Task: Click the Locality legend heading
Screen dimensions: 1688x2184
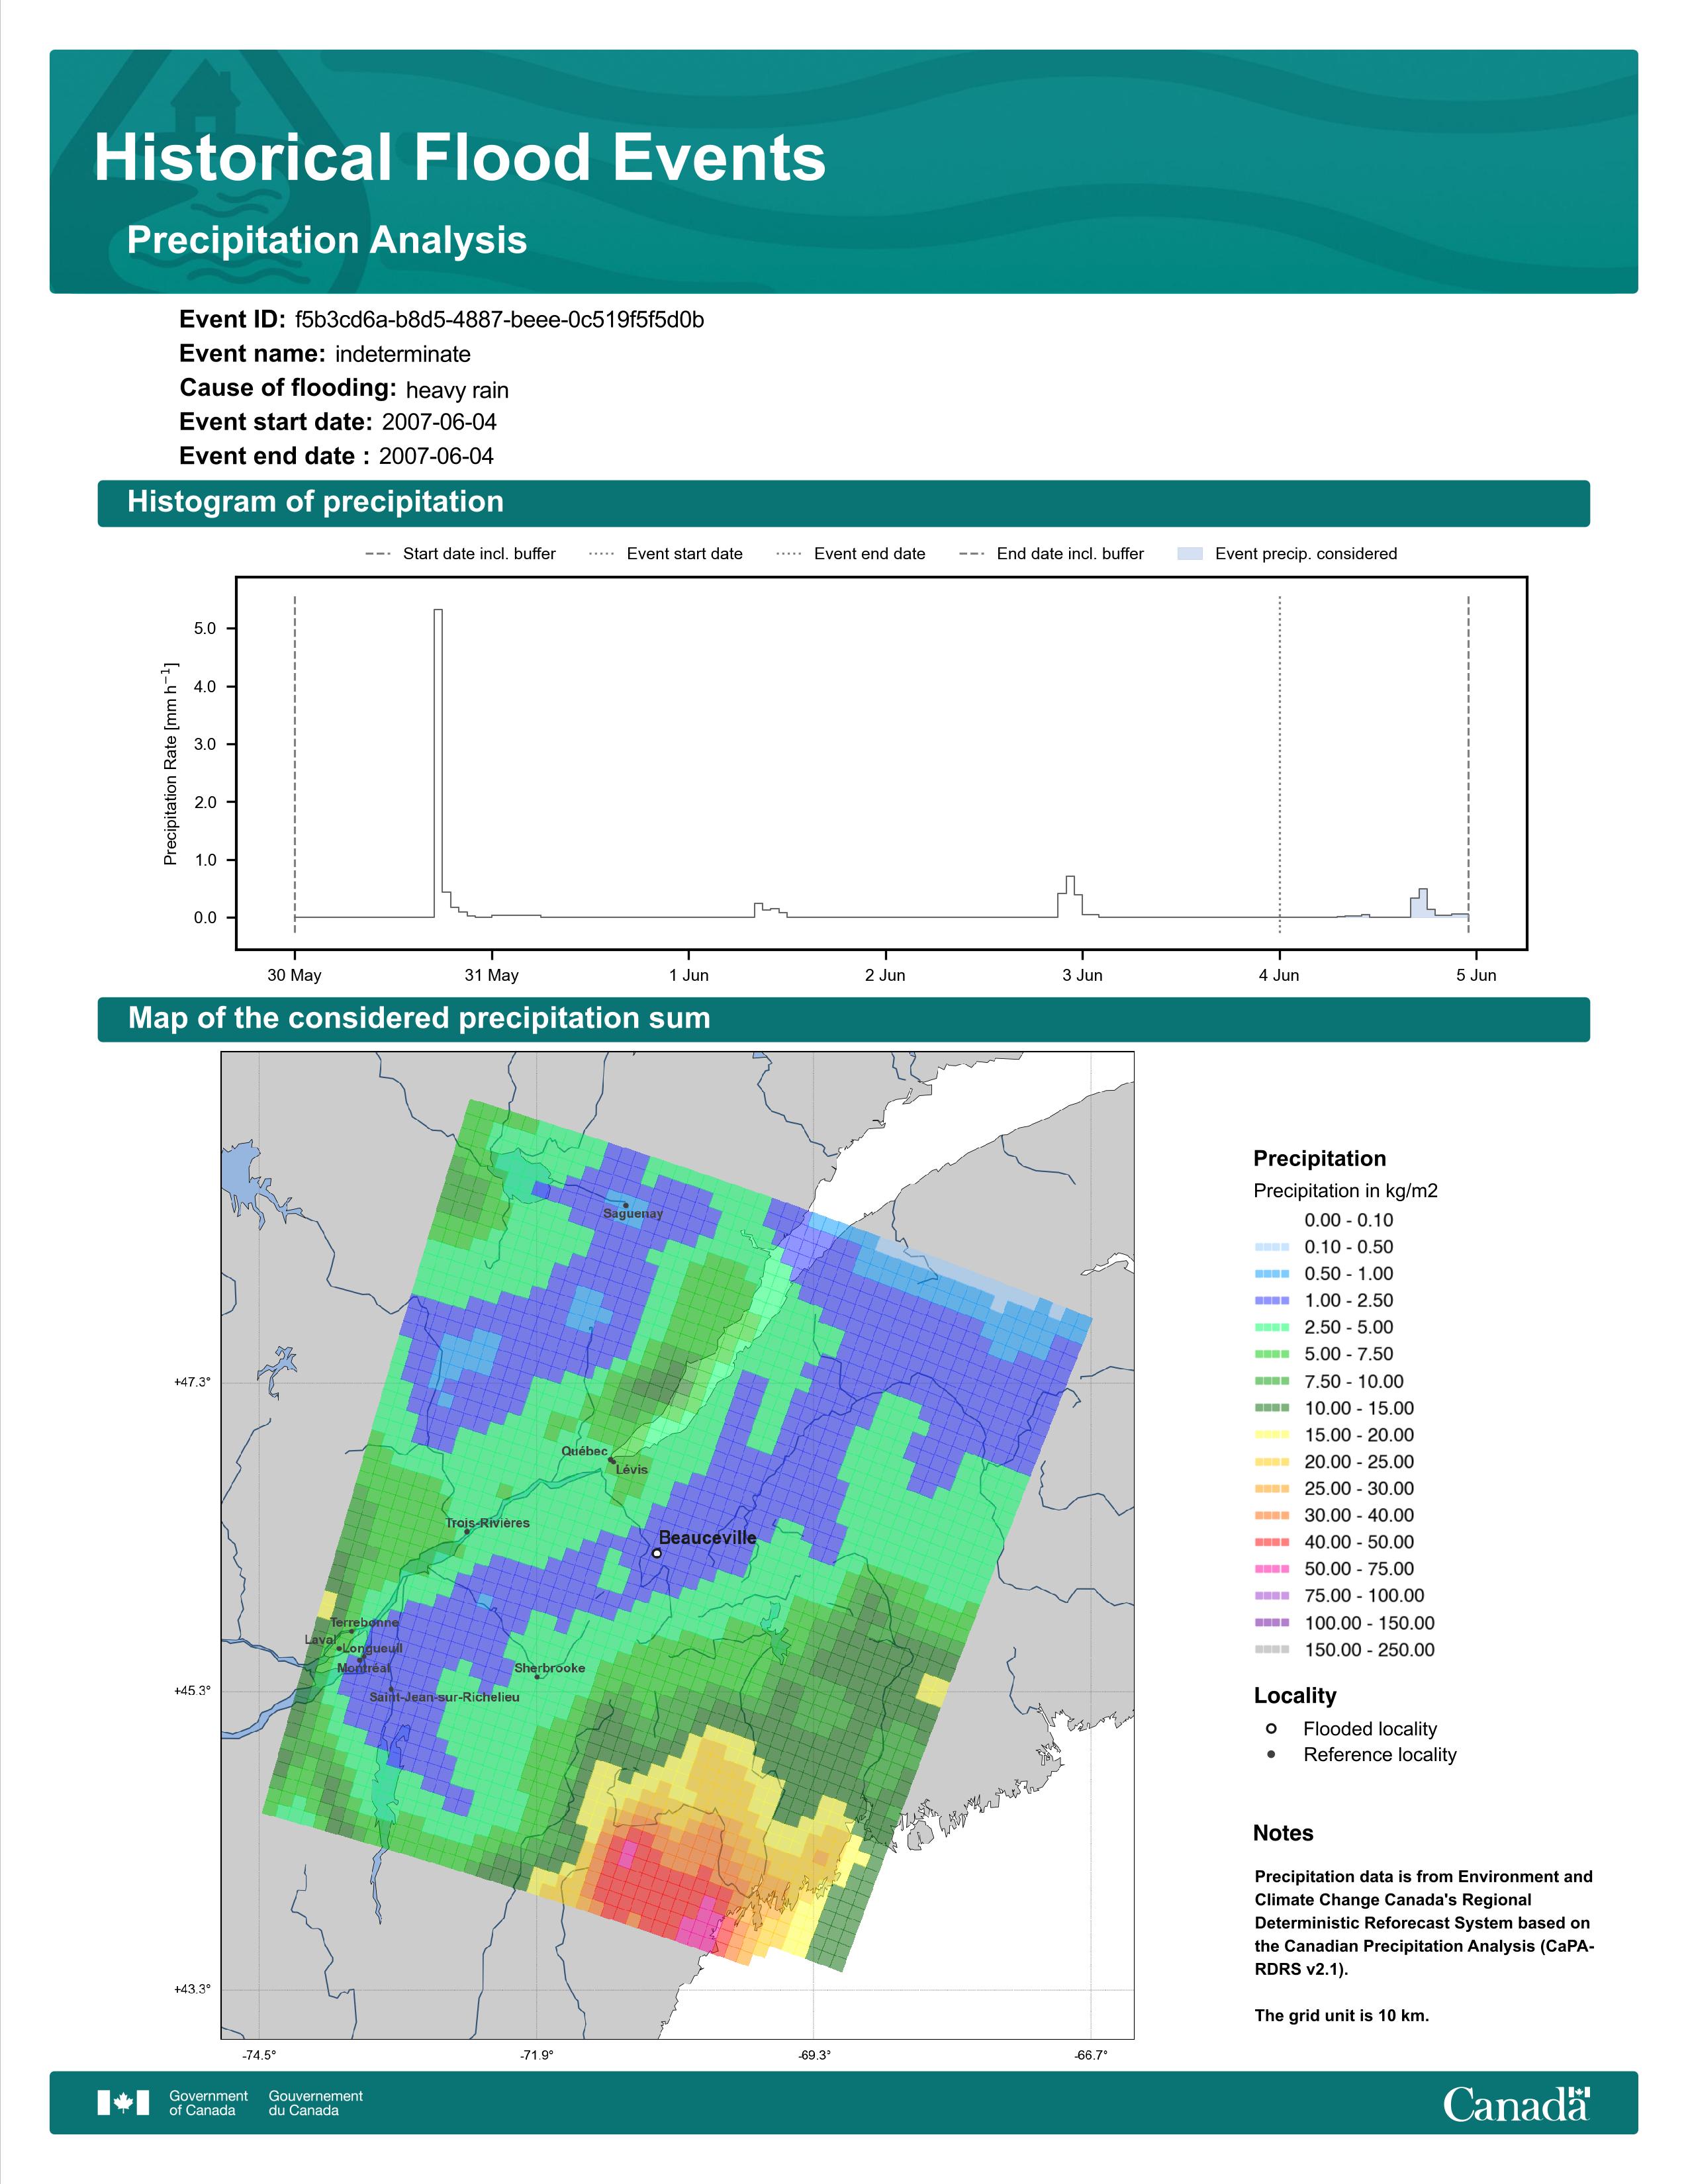Action: click(1295, 1696)
